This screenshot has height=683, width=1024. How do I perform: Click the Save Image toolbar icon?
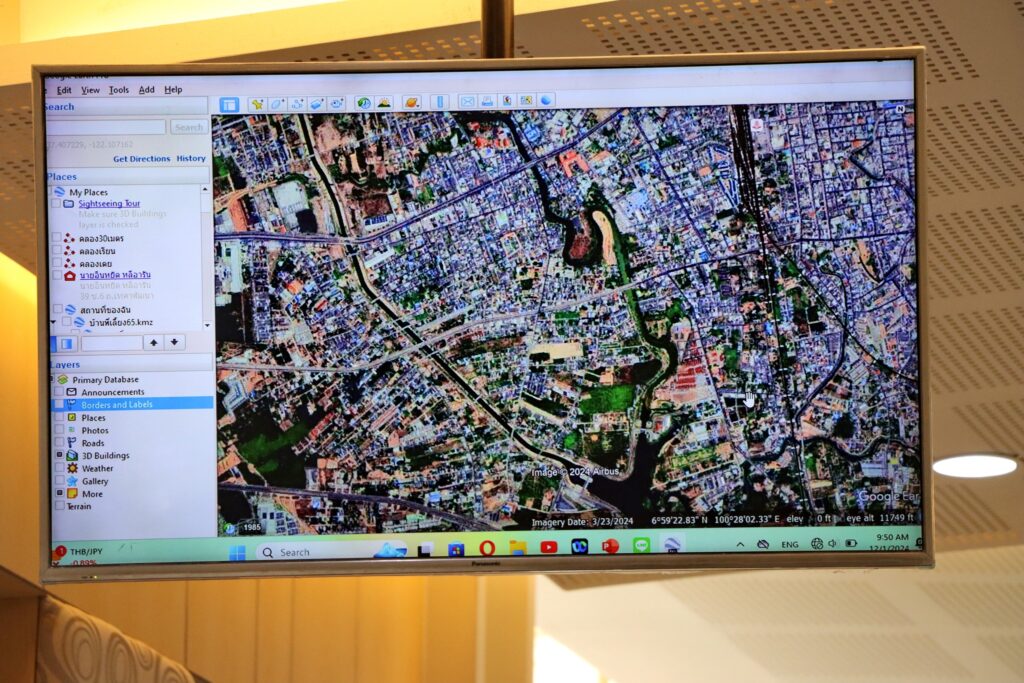507,101
